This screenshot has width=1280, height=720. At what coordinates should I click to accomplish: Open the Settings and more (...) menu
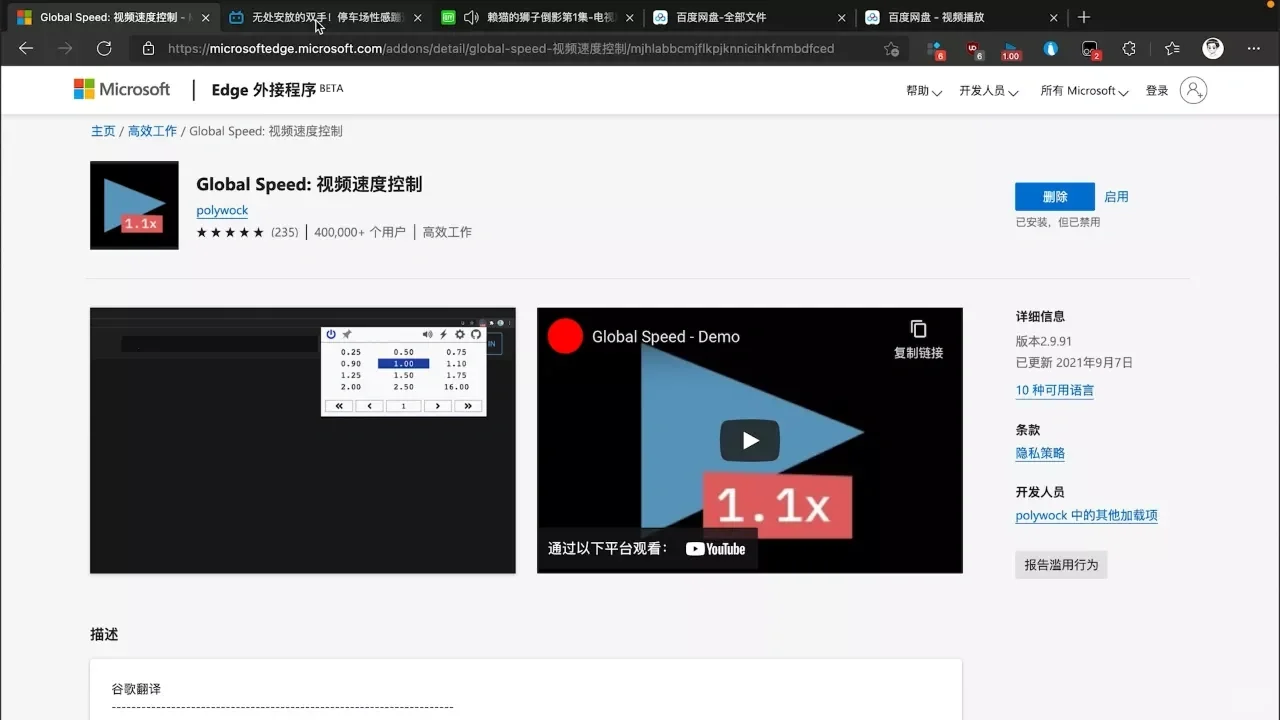(1253, 49)
